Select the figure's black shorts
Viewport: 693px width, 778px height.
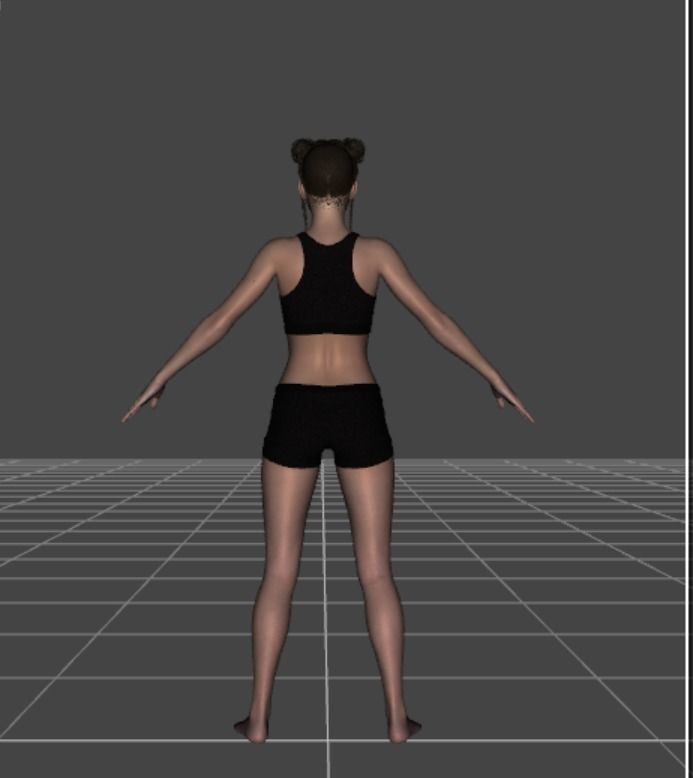click(328, 426)
